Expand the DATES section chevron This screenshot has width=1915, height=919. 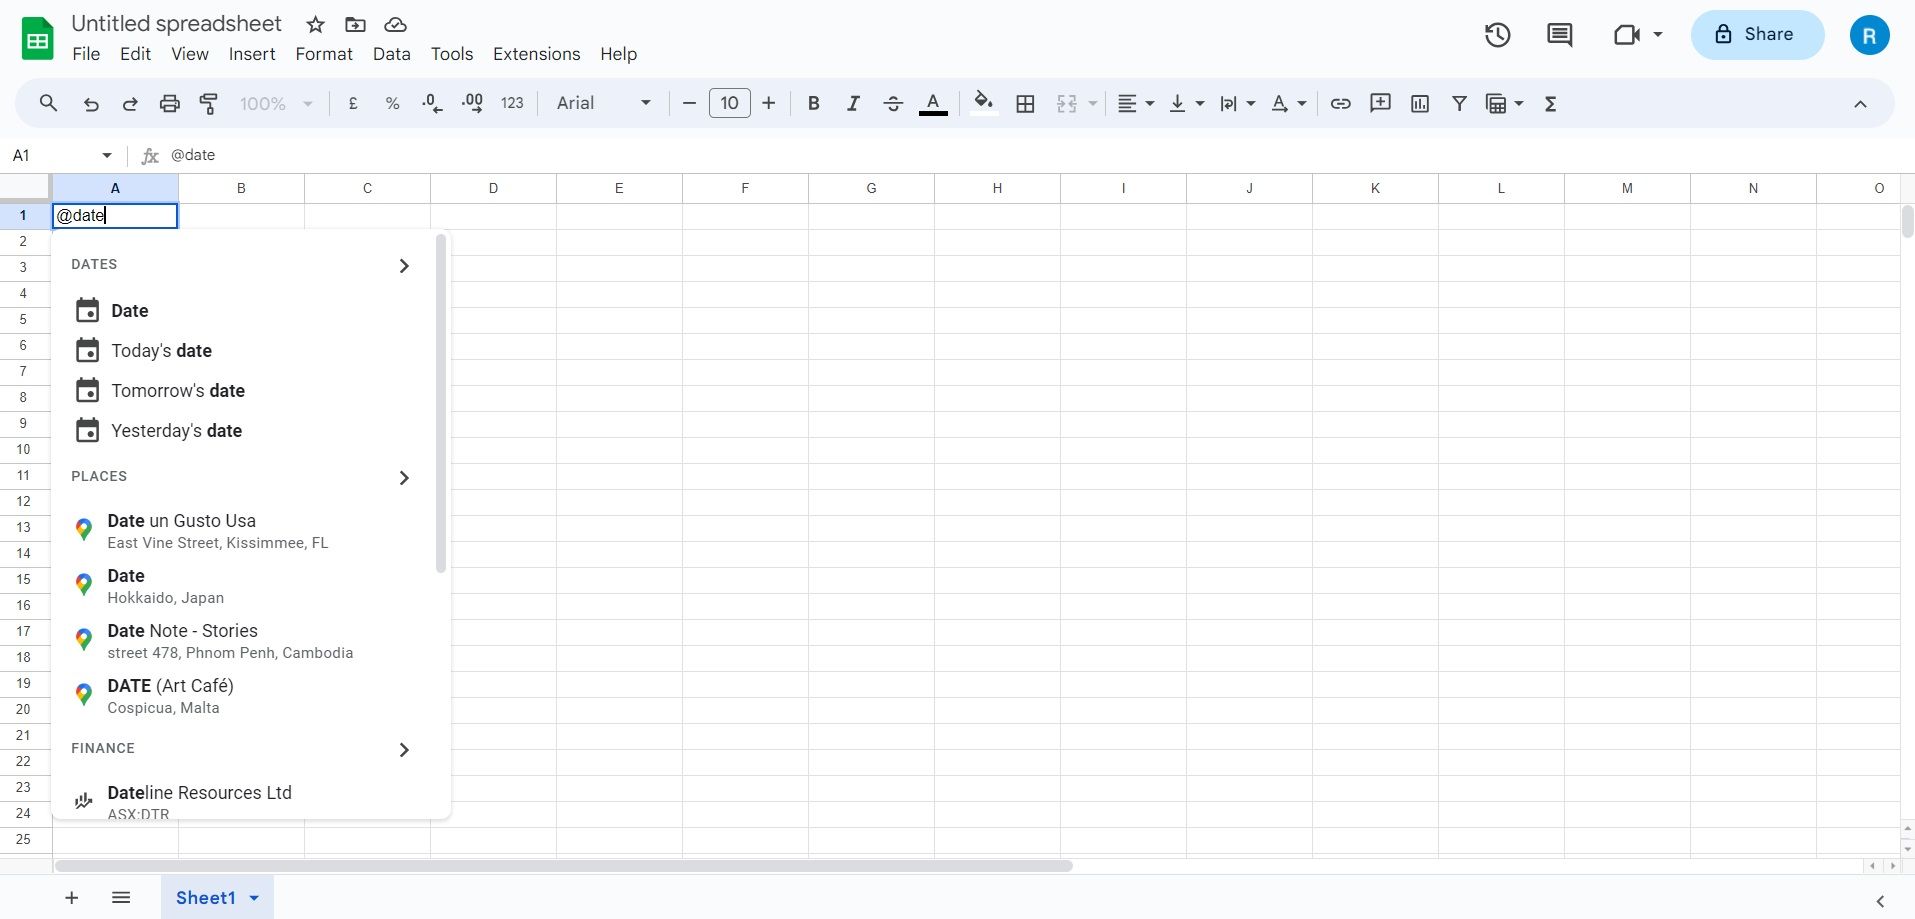(x=404, y=266)
